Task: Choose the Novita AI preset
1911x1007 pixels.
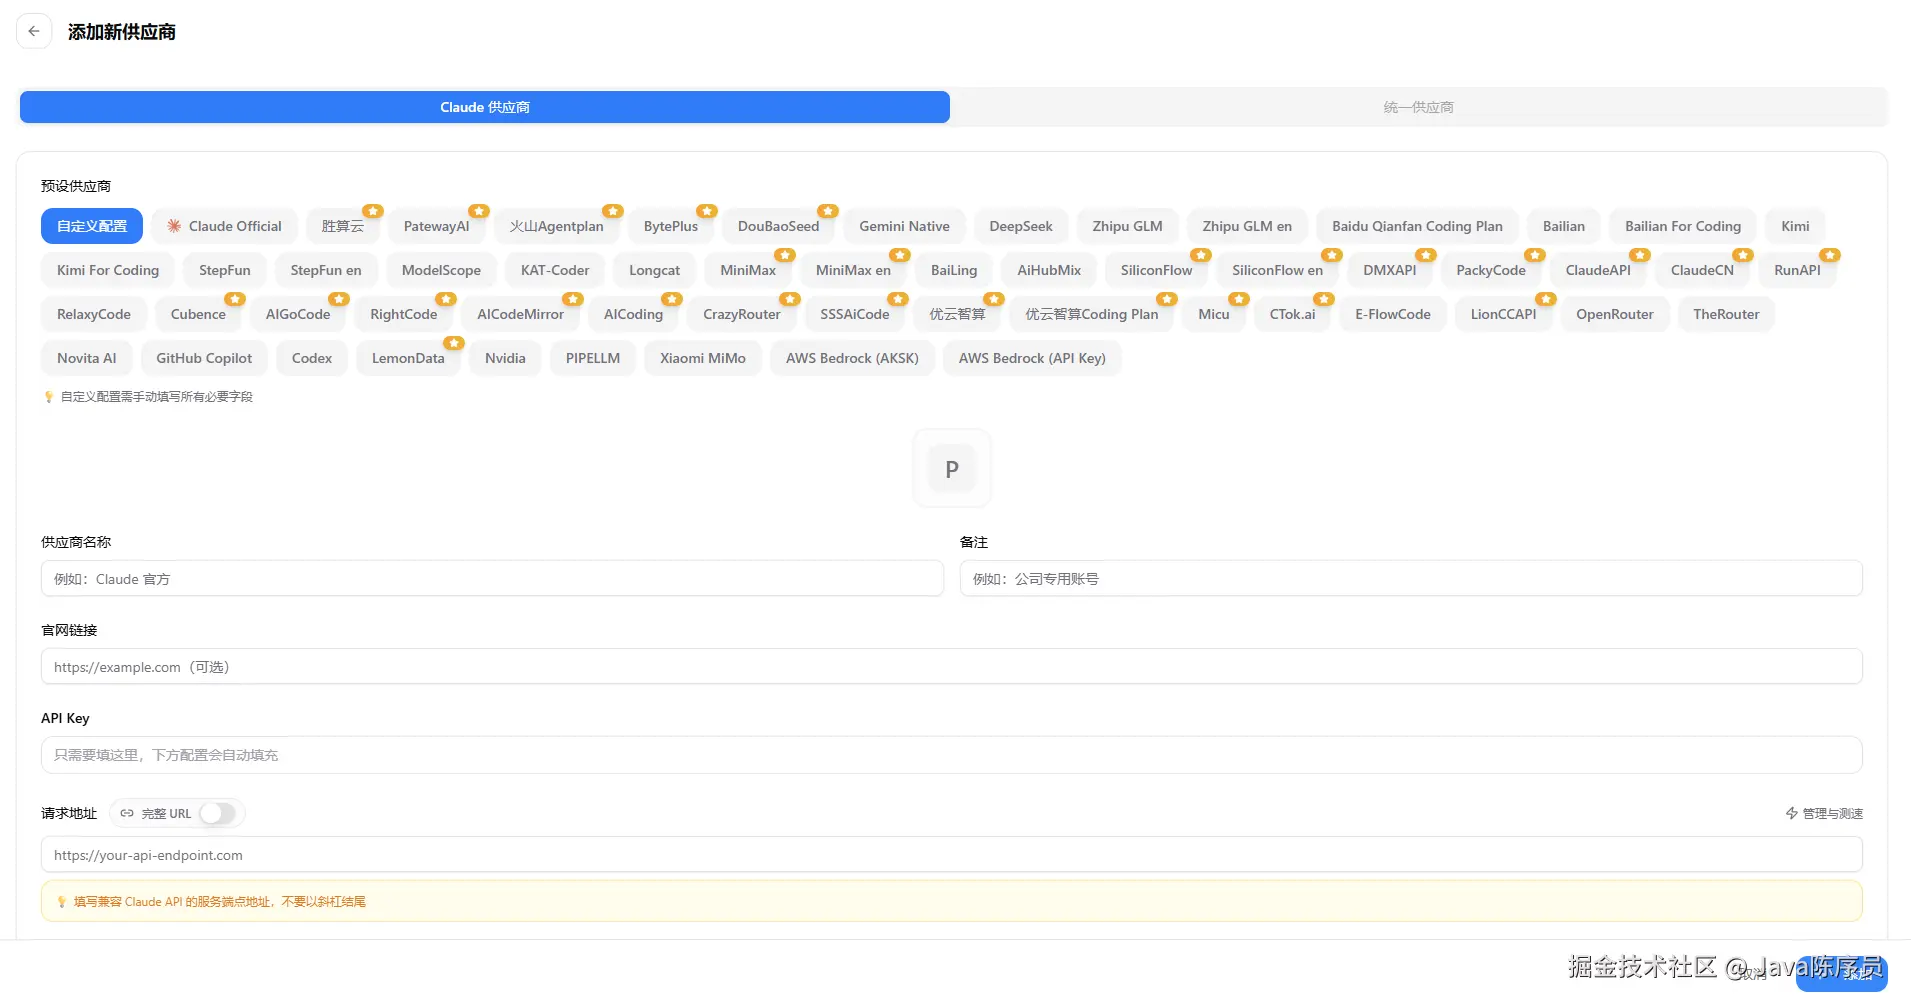Action: [x=87, y=358]
